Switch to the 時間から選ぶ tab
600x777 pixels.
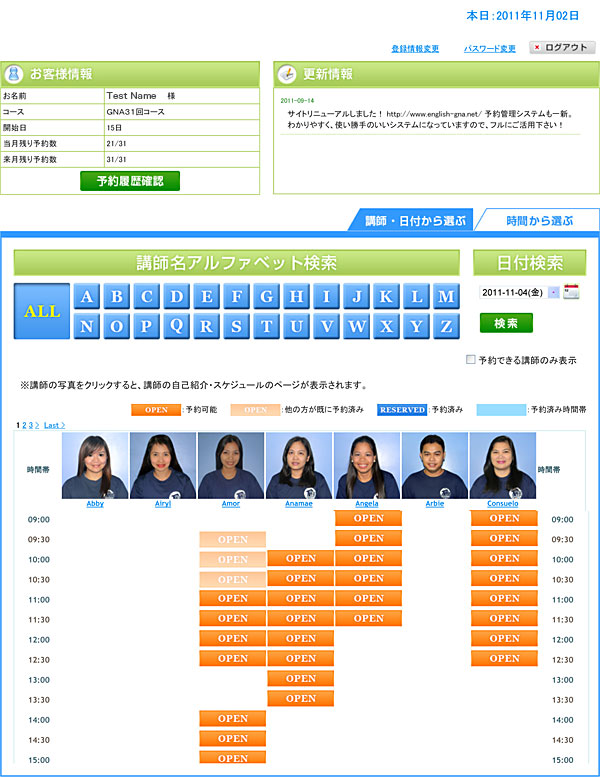(x=540, y=221)
